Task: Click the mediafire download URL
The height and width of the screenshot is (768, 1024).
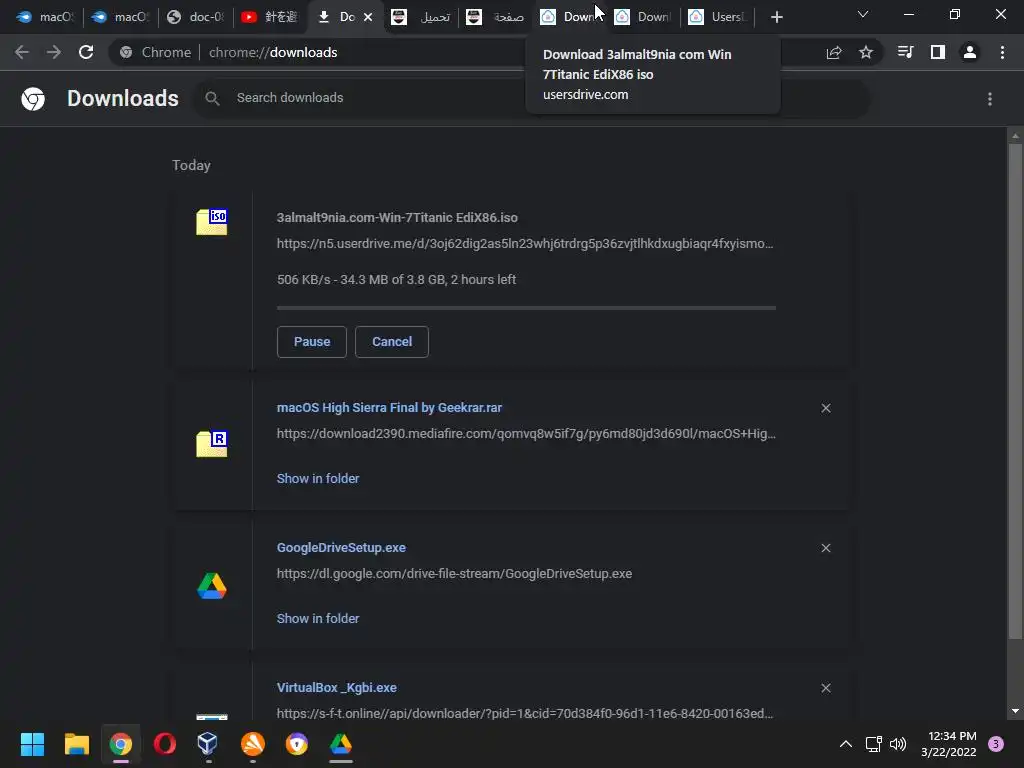Action: click(x=526, y=434)
